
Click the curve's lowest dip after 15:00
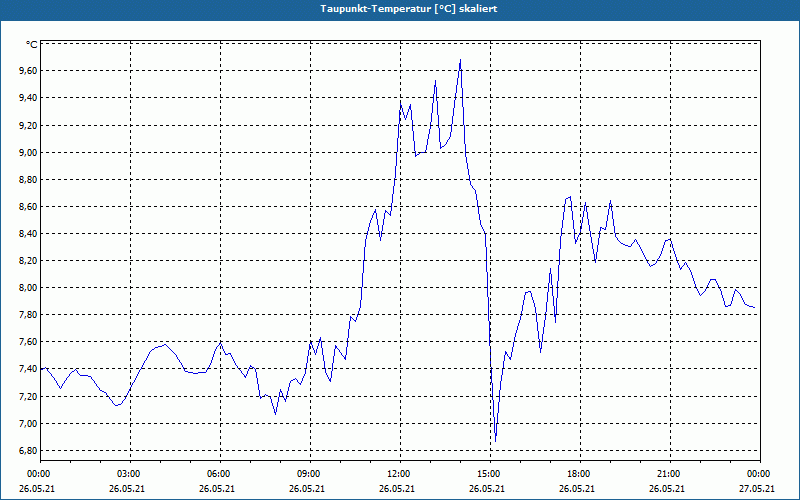[x=495, y=441]
